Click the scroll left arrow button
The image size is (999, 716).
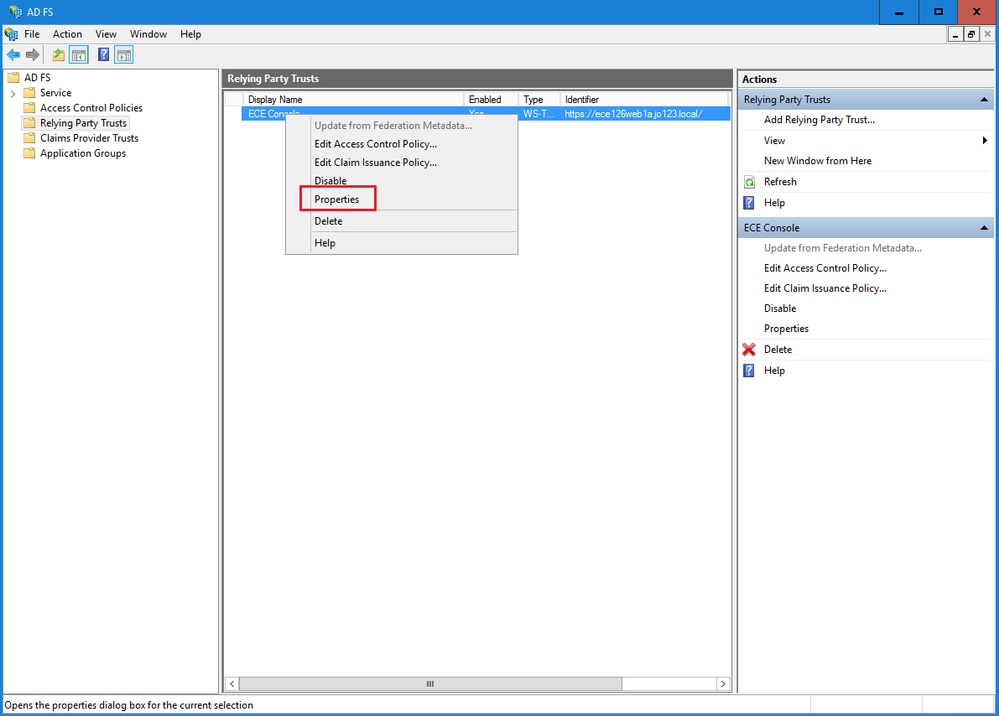click(x=232, y=684)
